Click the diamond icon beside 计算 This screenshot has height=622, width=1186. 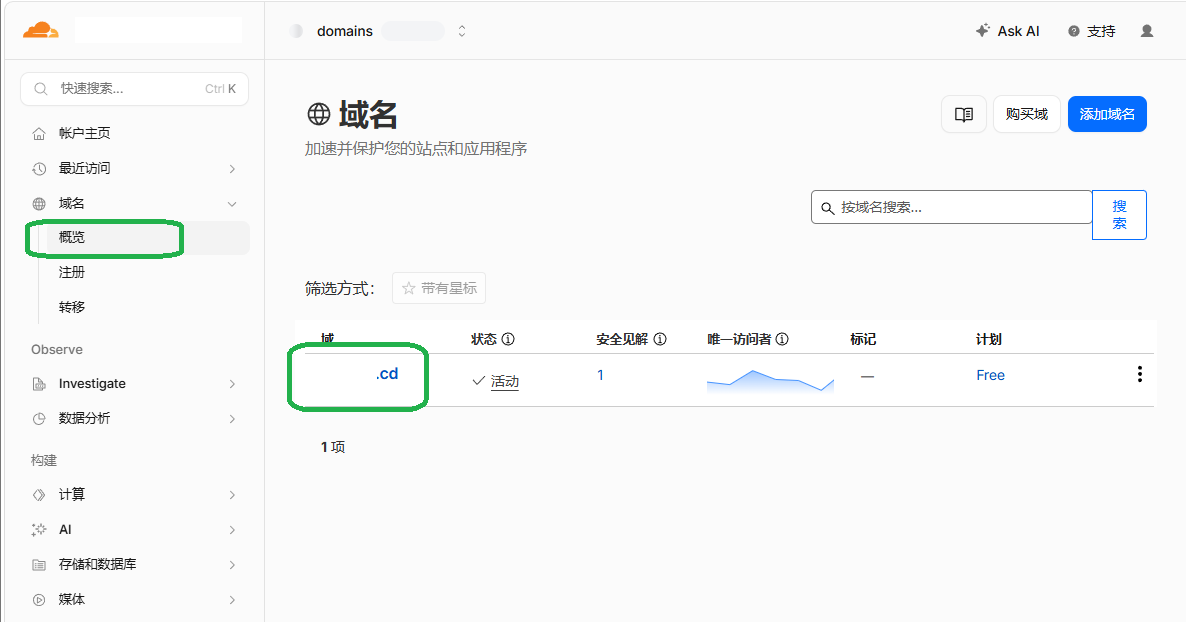tap(39, 495)
